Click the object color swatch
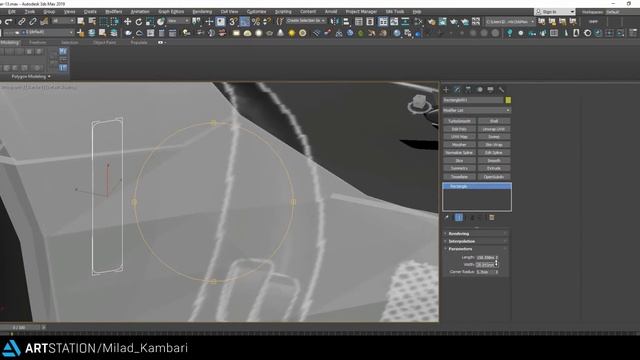This screenshot has height=360, width=640. (508, 100)
